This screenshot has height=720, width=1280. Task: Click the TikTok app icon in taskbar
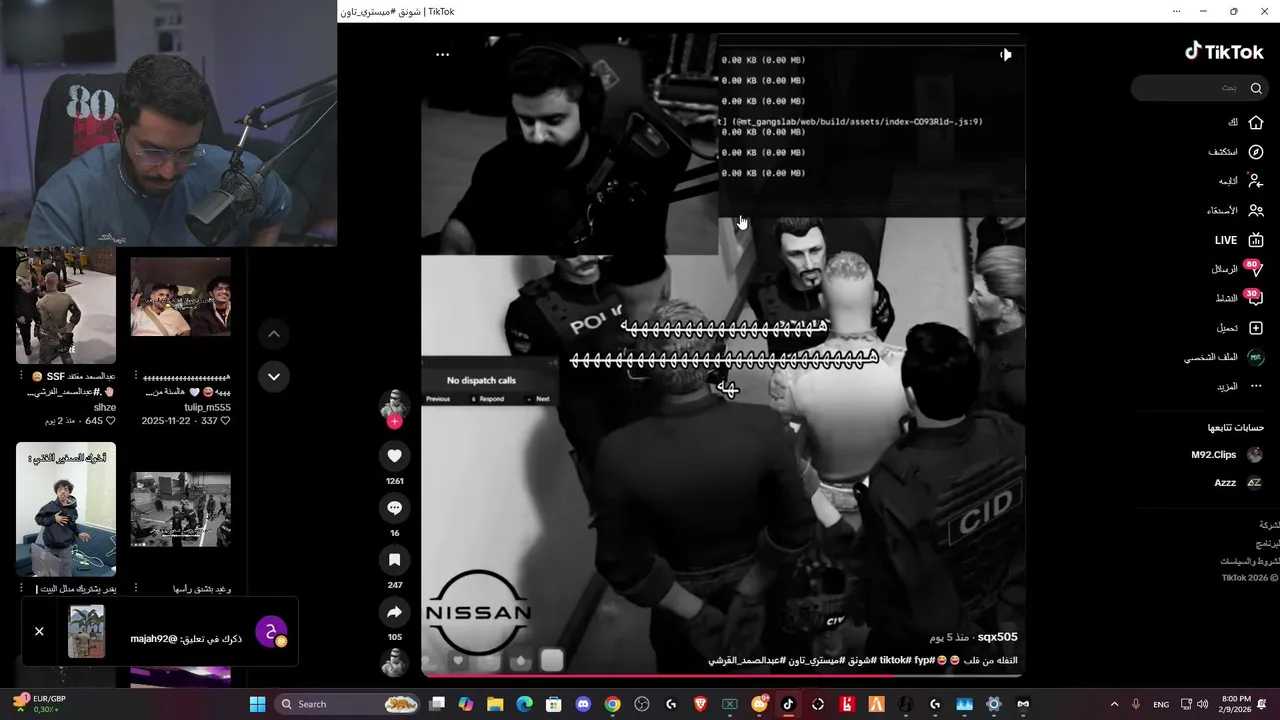click(788, 704)
